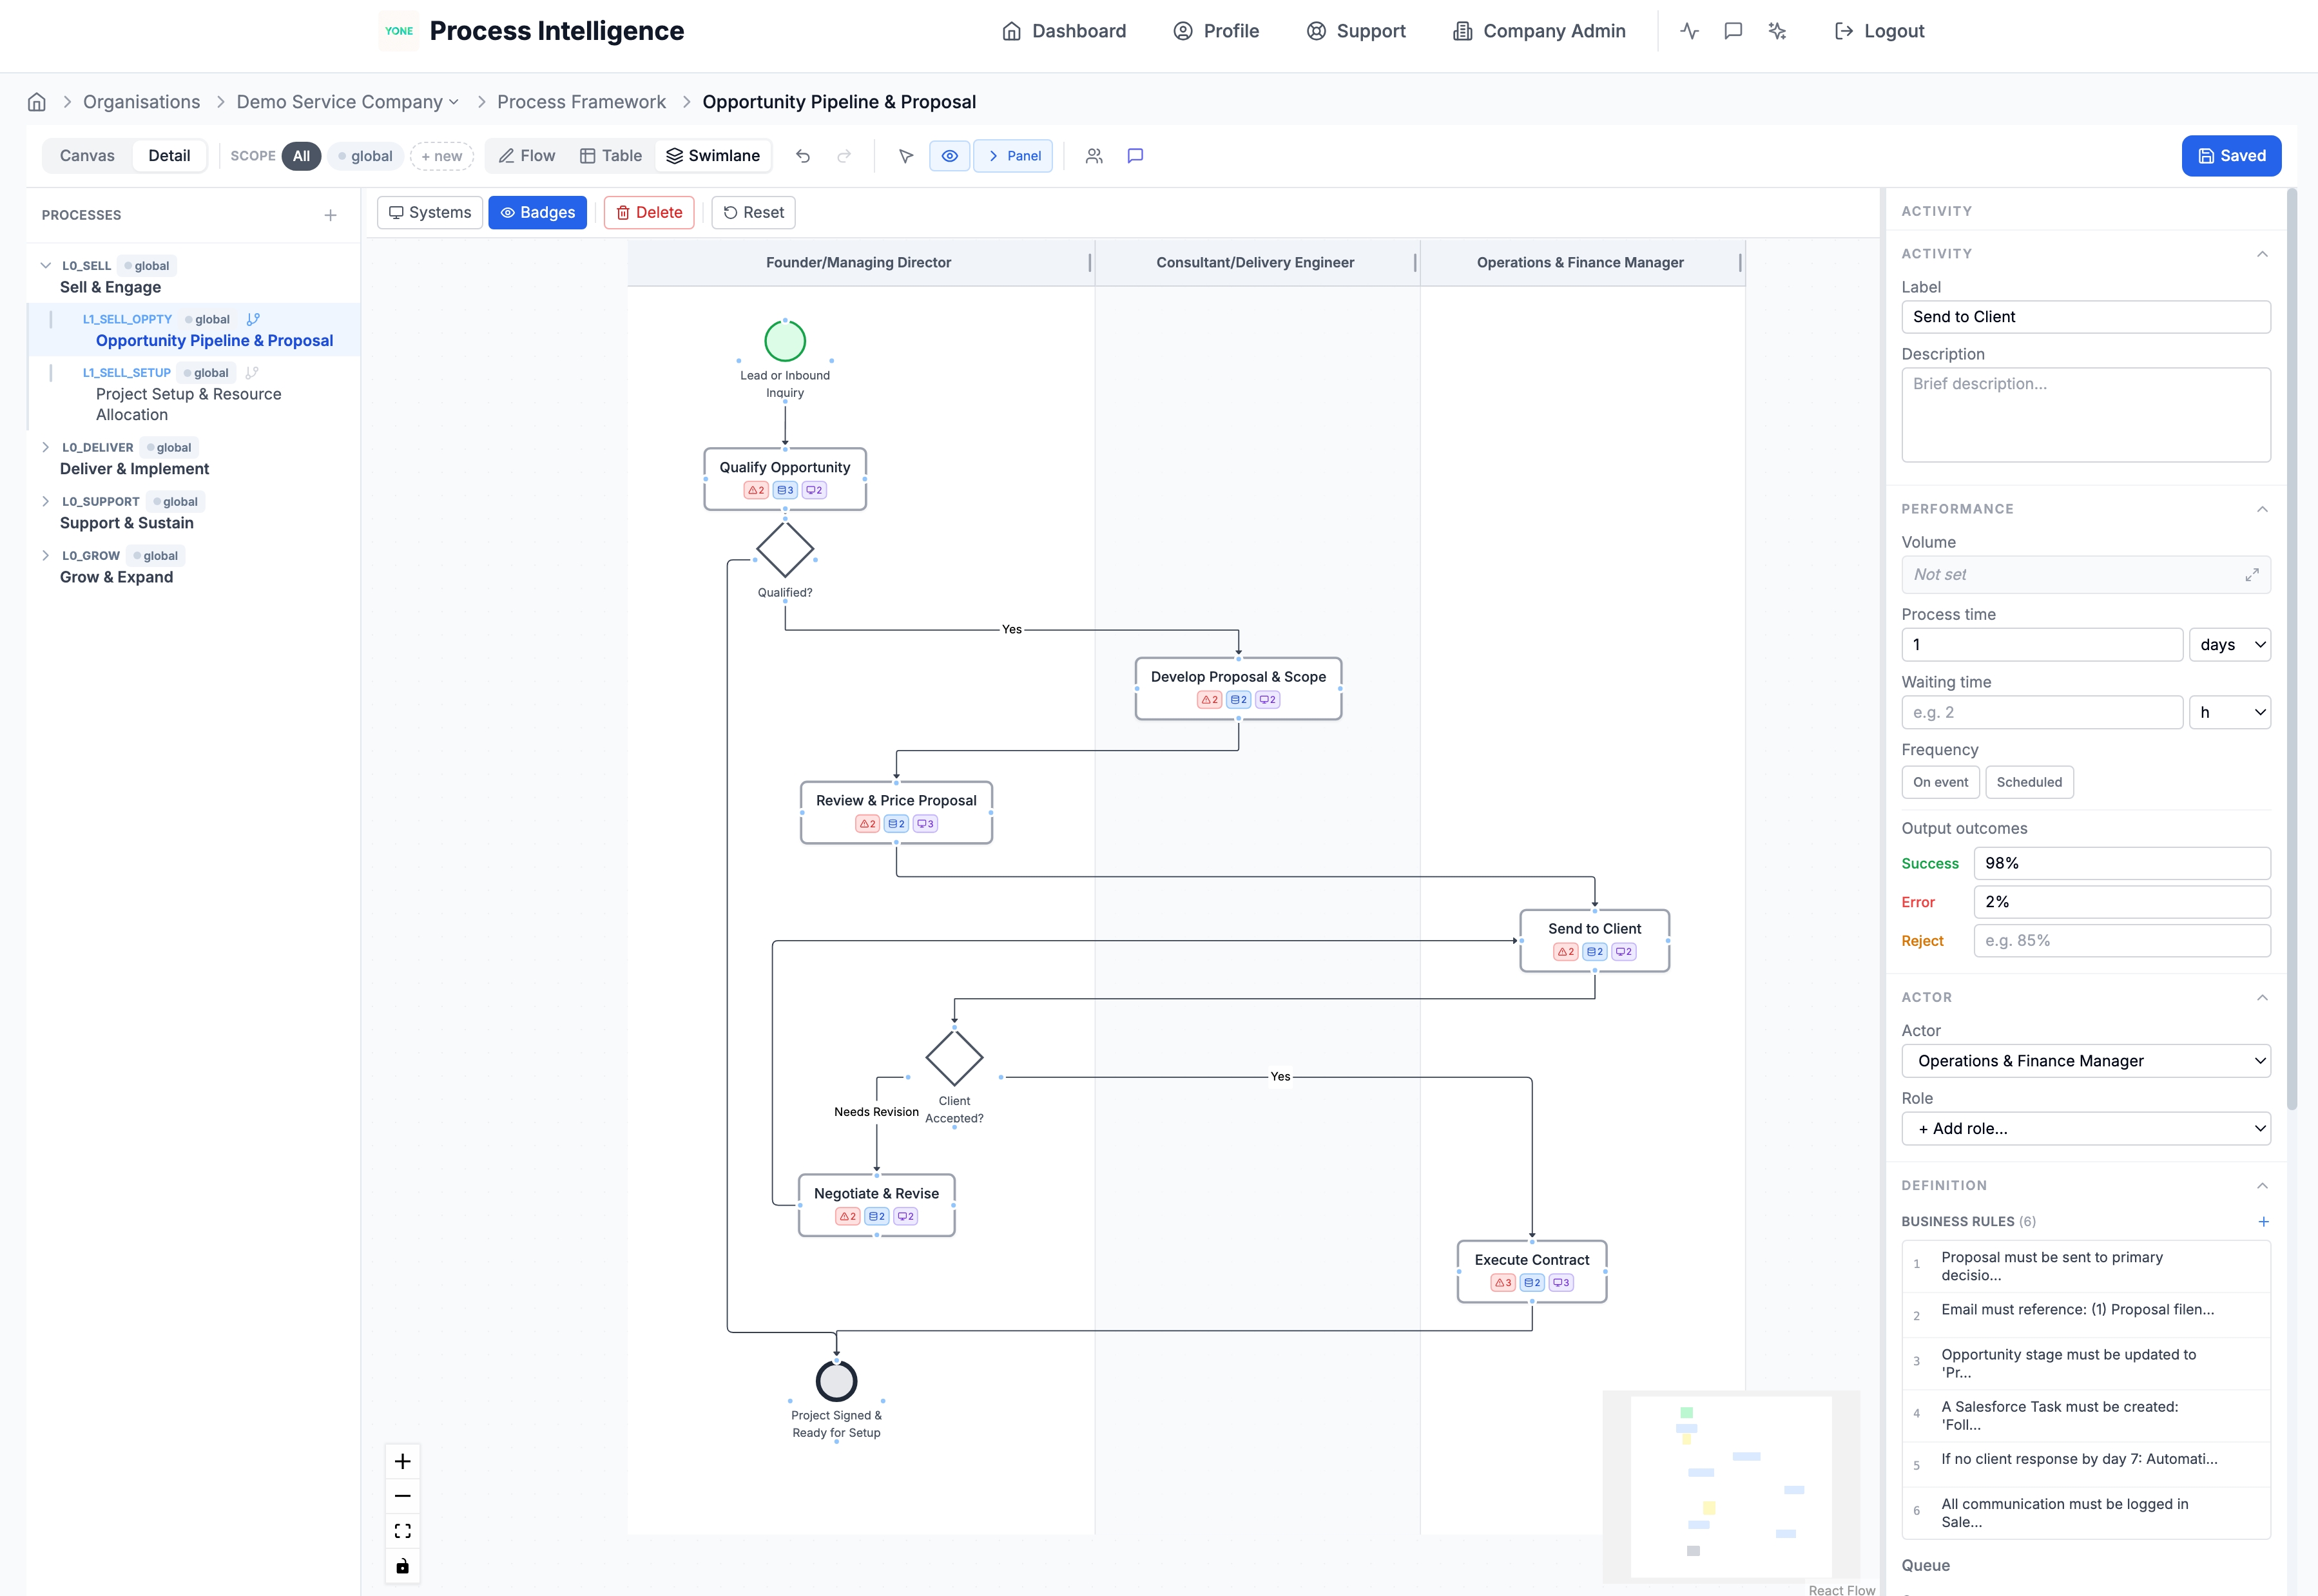The height and width of the screenshot is (1596, 2318).
Task: Select the global scope filter
Action: tap(365, 156)
